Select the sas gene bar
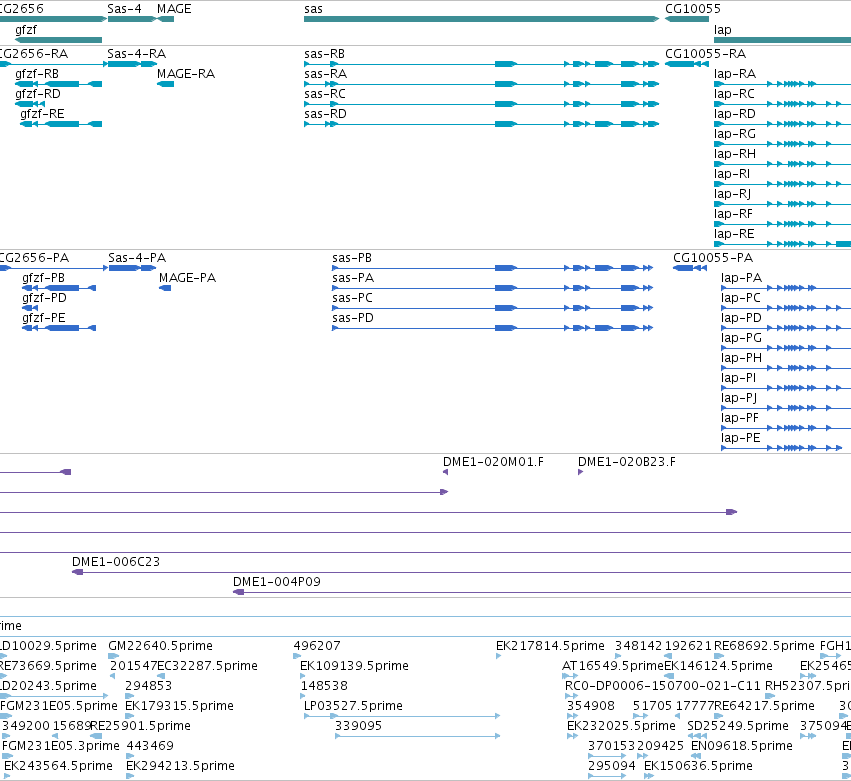The width and height of the screenshot is (851, 781). pyautogui.click(x=481, y=19)
